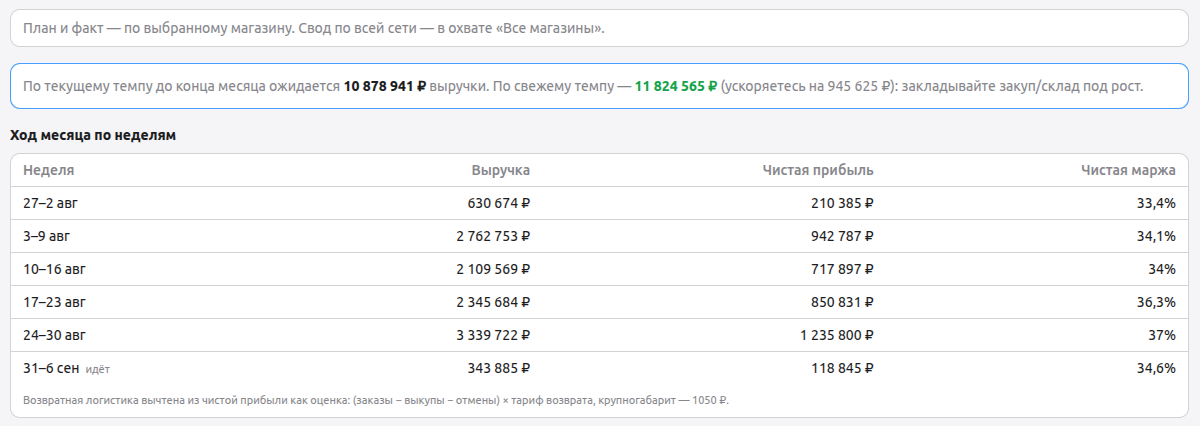Screen dimensions: 1200x426
Task: Click the 'Чистая маржа' column header
Action: tap(1128, 170)
